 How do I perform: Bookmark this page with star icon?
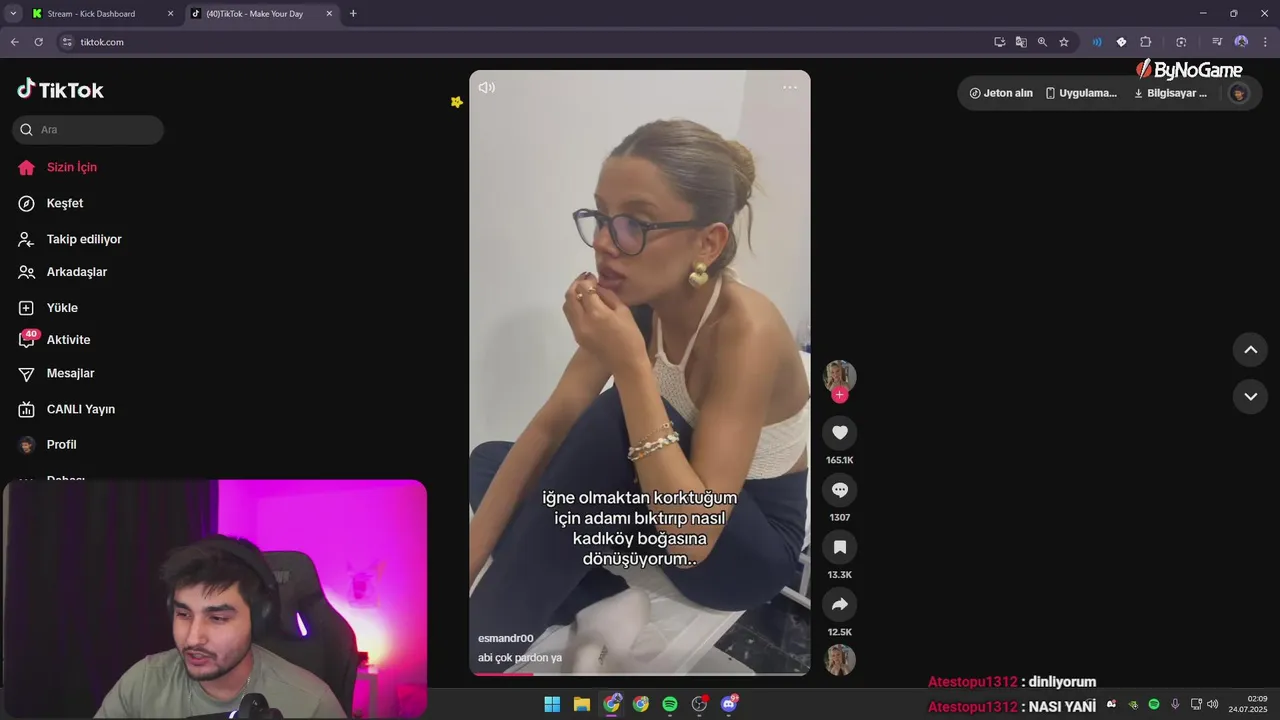(x=1064, y=42)
